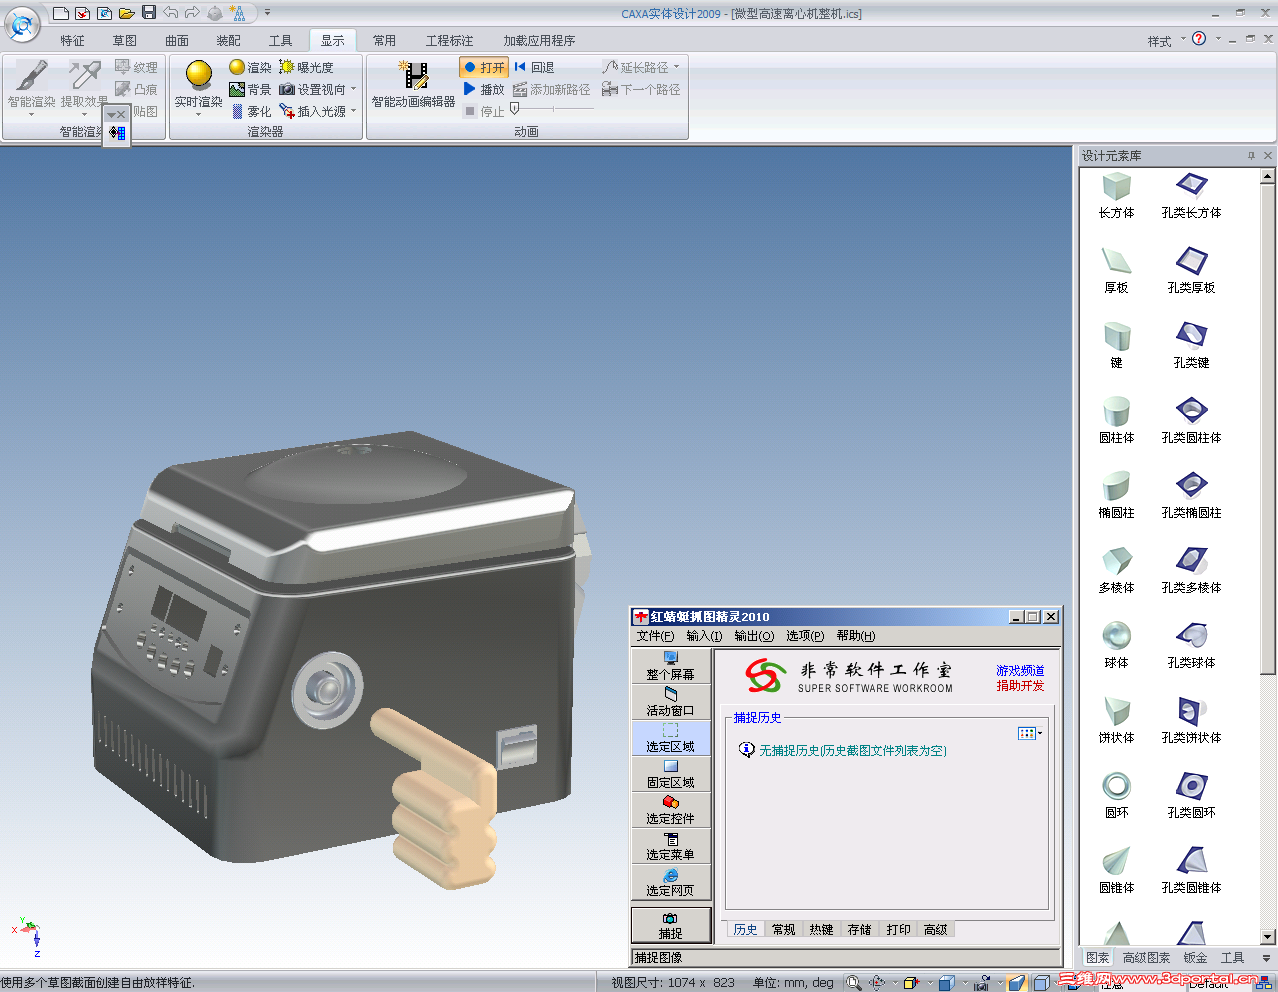Click the 背景 background icon
The width and height of the screenshot is (1278, 992).
tap(237, 90)
